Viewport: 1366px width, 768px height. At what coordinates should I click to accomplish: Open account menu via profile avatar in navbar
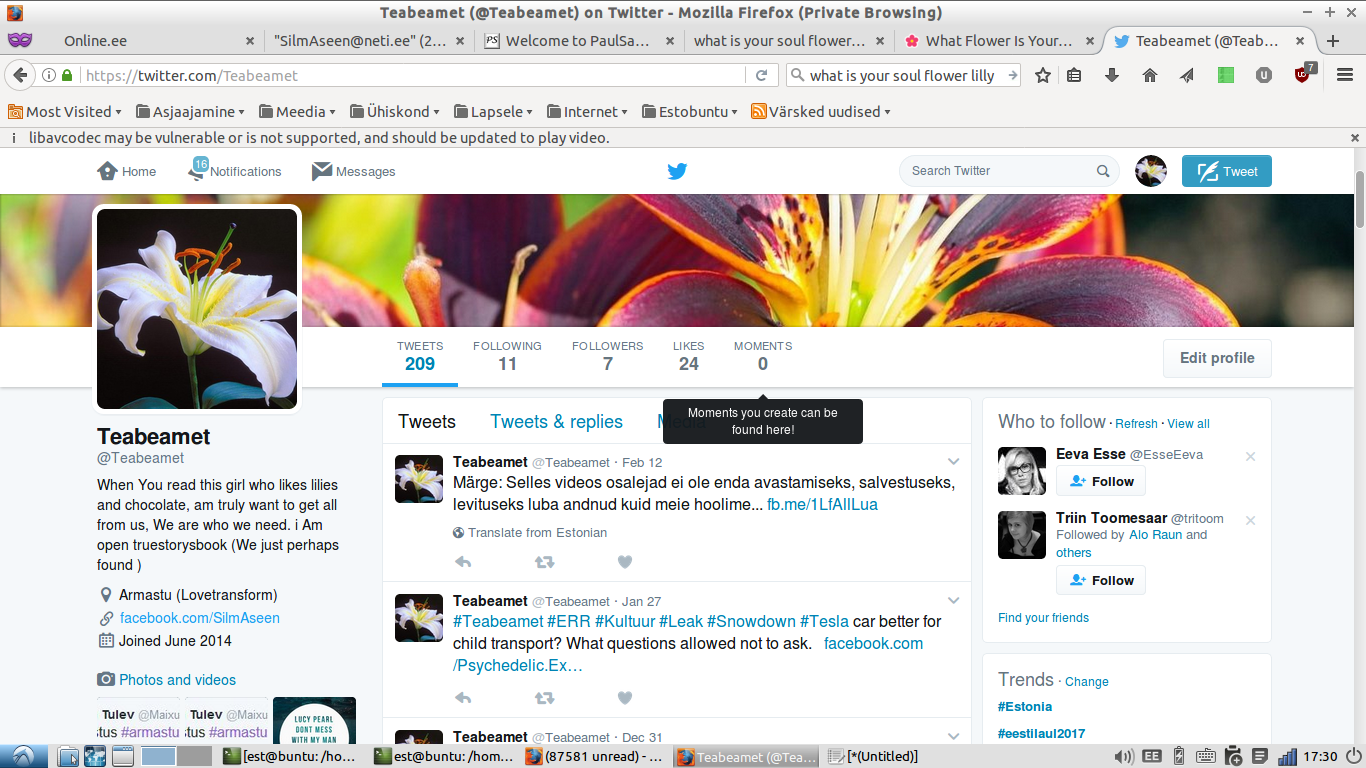[1151, 171]
